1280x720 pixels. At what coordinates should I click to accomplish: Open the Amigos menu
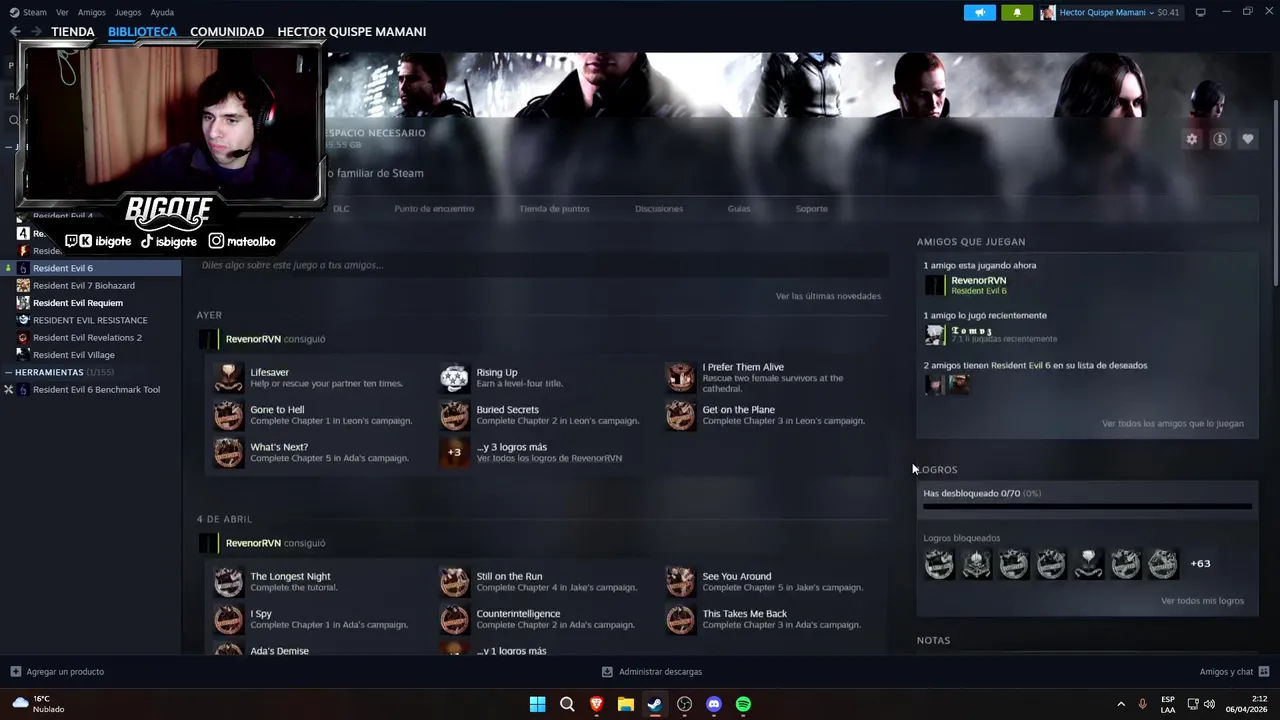point(91,12)
